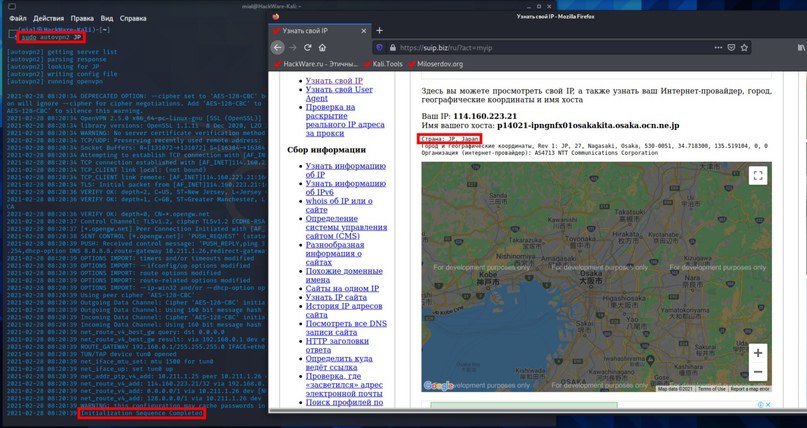Click 'Страна: JP, Japan' text
This screenshot has width=807, height=428.
pyautogui.click(x=450, y=139)
